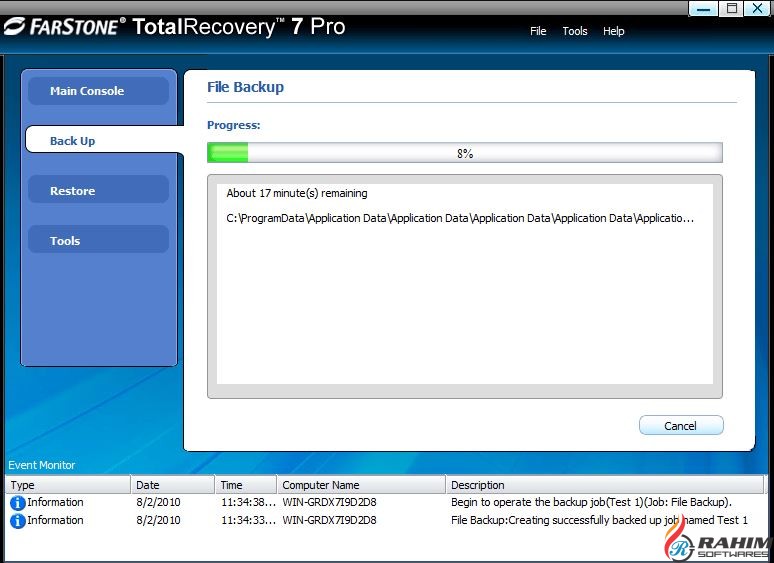The height and width of the screenshot is (563, 774).
Task: Click info icon of 11:34:38 event
Action: (18, 503)
